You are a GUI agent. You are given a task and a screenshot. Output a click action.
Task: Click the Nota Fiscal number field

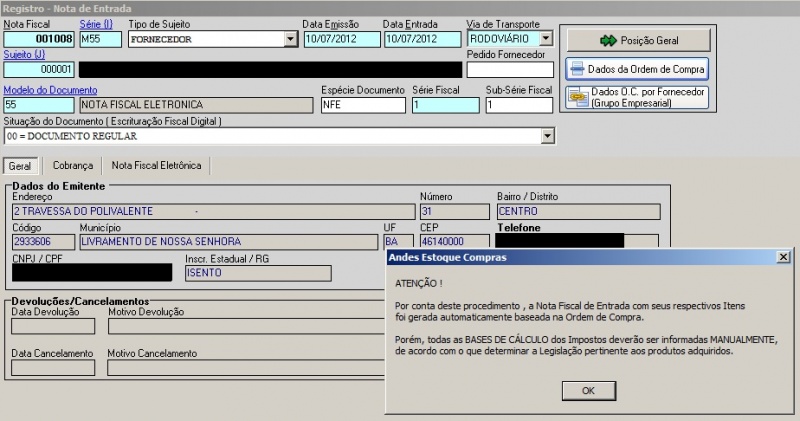click(40, 40)
